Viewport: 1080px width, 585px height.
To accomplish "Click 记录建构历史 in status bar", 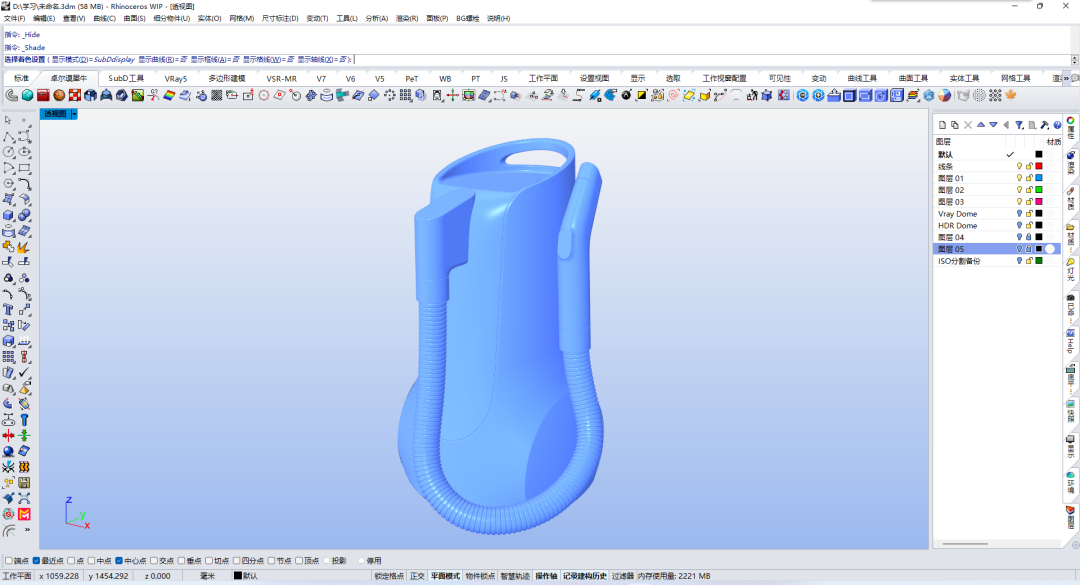I will (585, 576).
